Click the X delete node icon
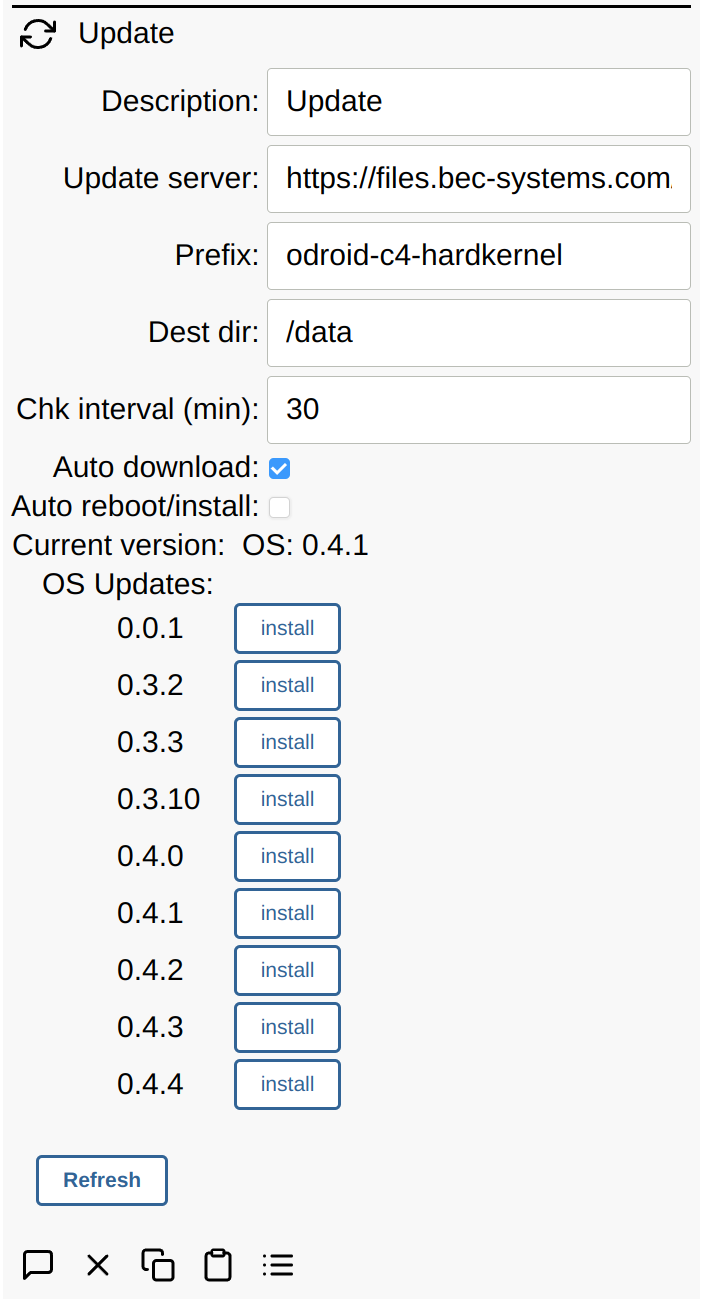 tap(98, 1265)
